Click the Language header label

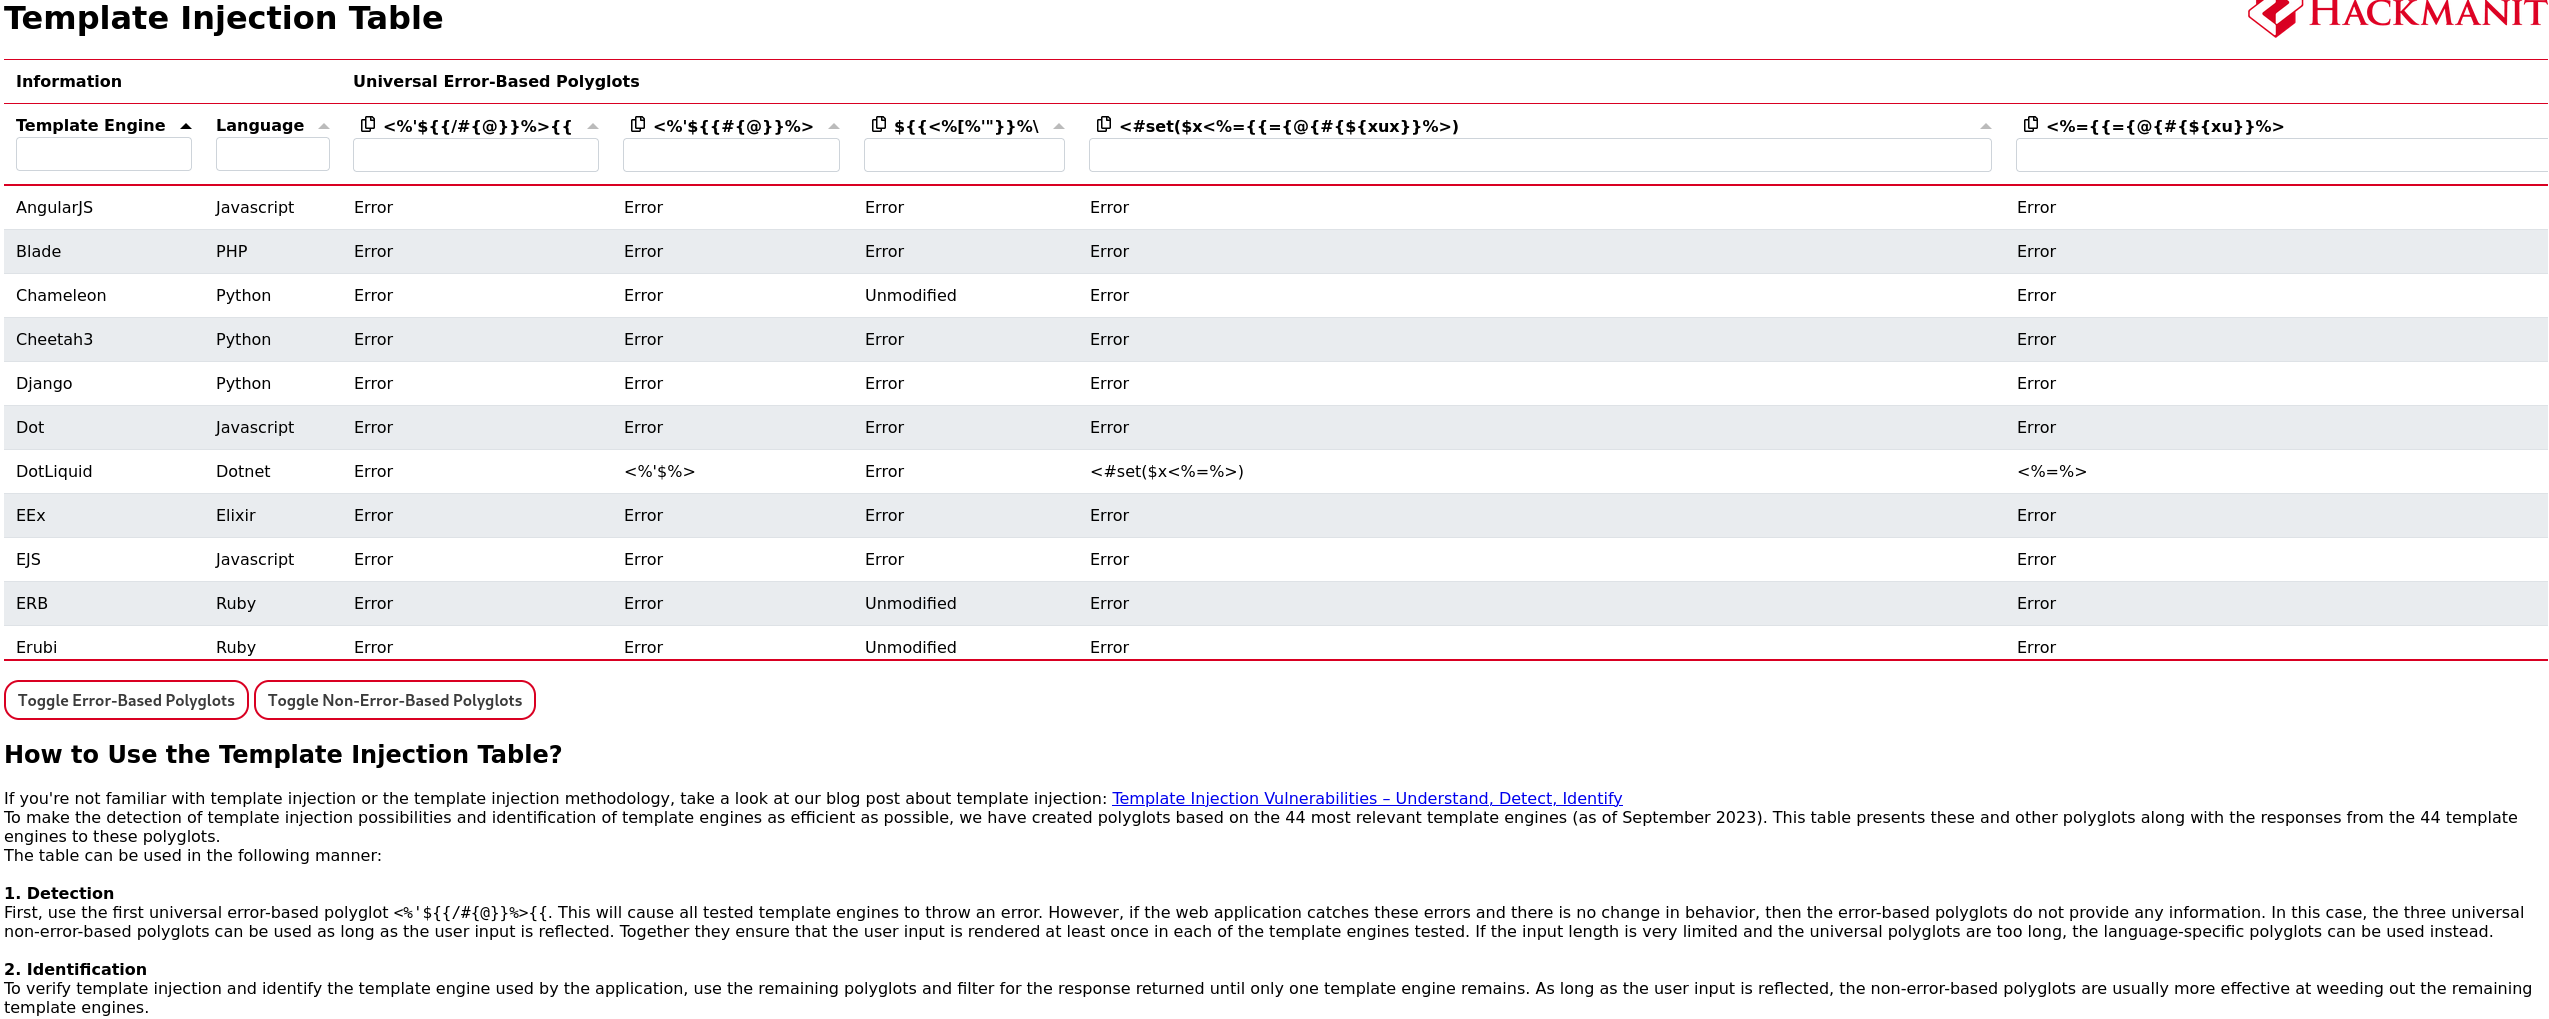click(260, 125)
